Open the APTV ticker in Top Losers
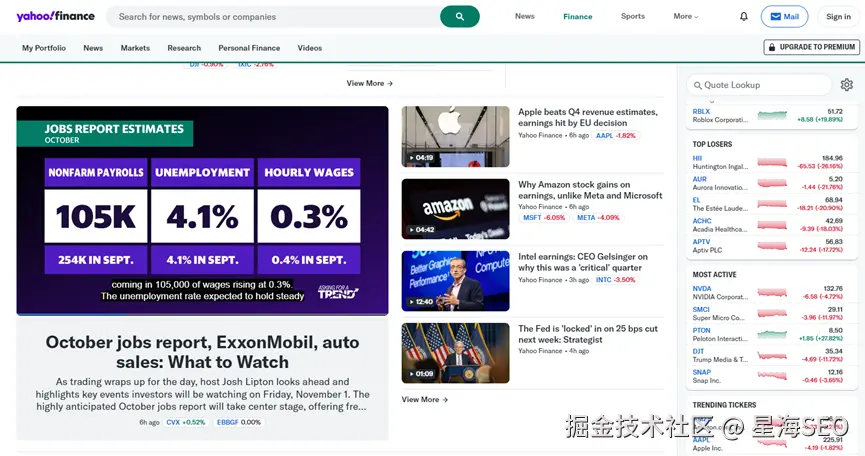The width and height of the screenshot is (865, 456). [702, 242]
